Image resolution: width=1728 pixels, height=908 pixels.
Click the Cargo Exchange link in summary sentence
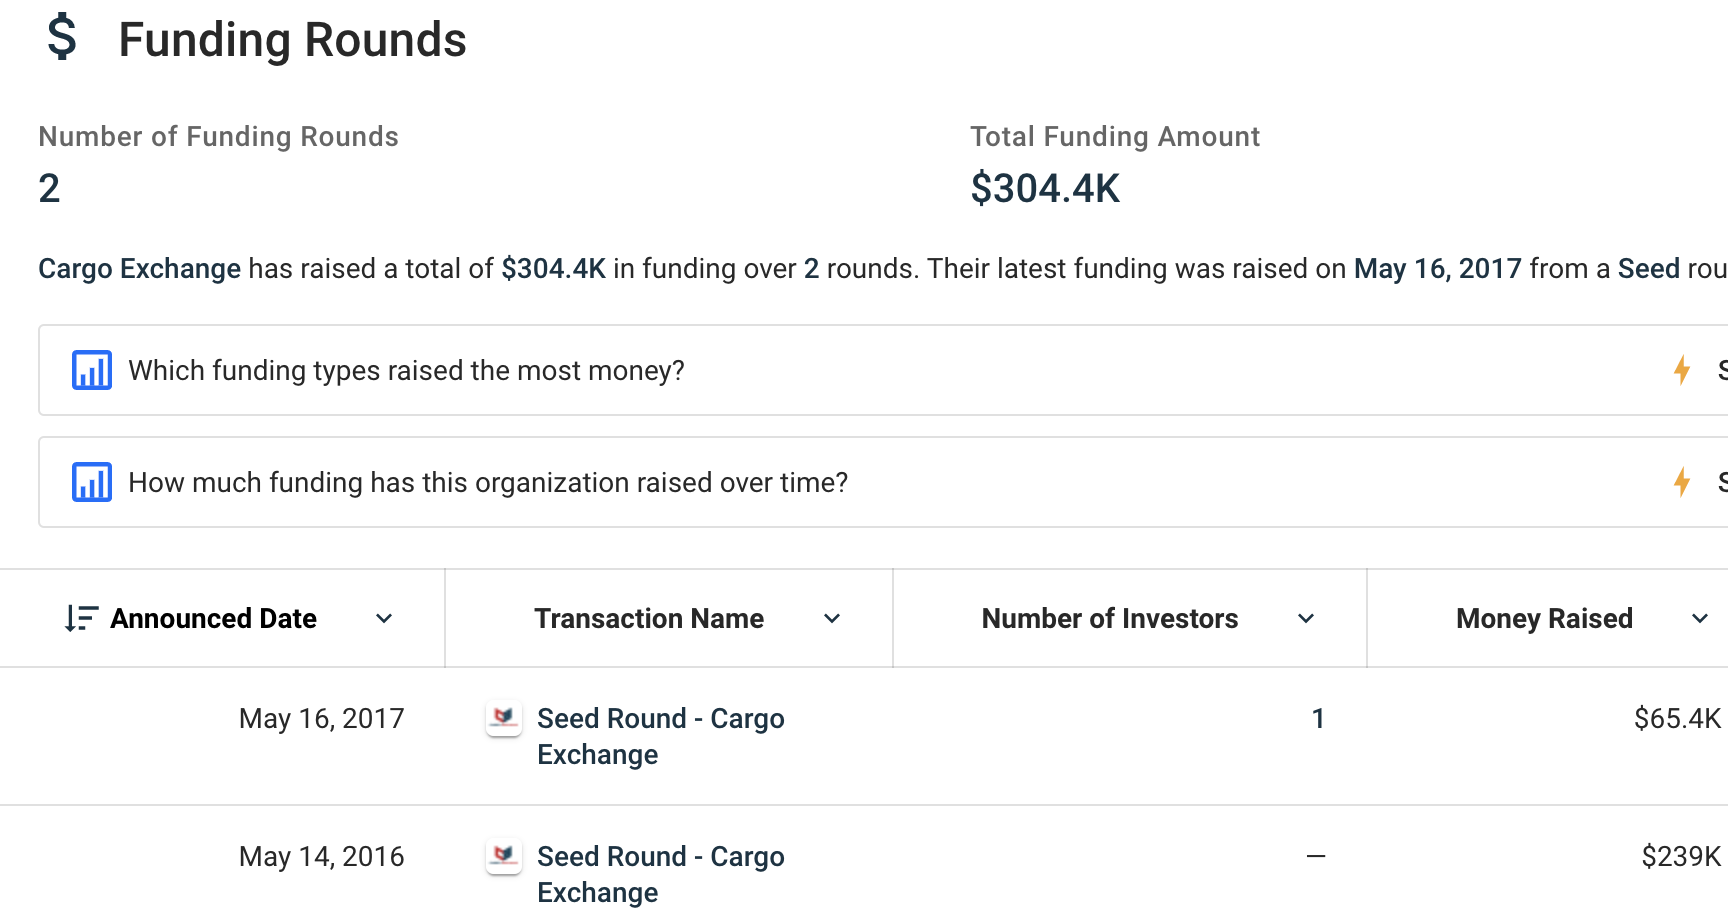point(139,268)
